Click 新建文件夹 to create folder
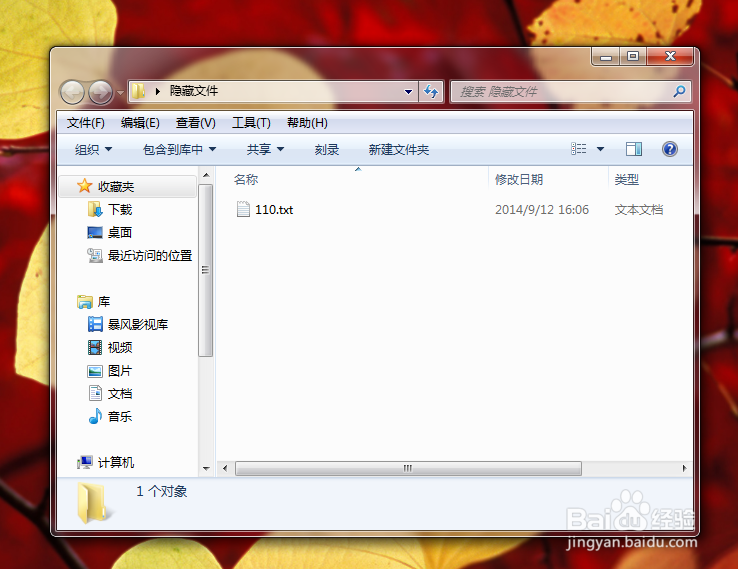 (399, 150)
